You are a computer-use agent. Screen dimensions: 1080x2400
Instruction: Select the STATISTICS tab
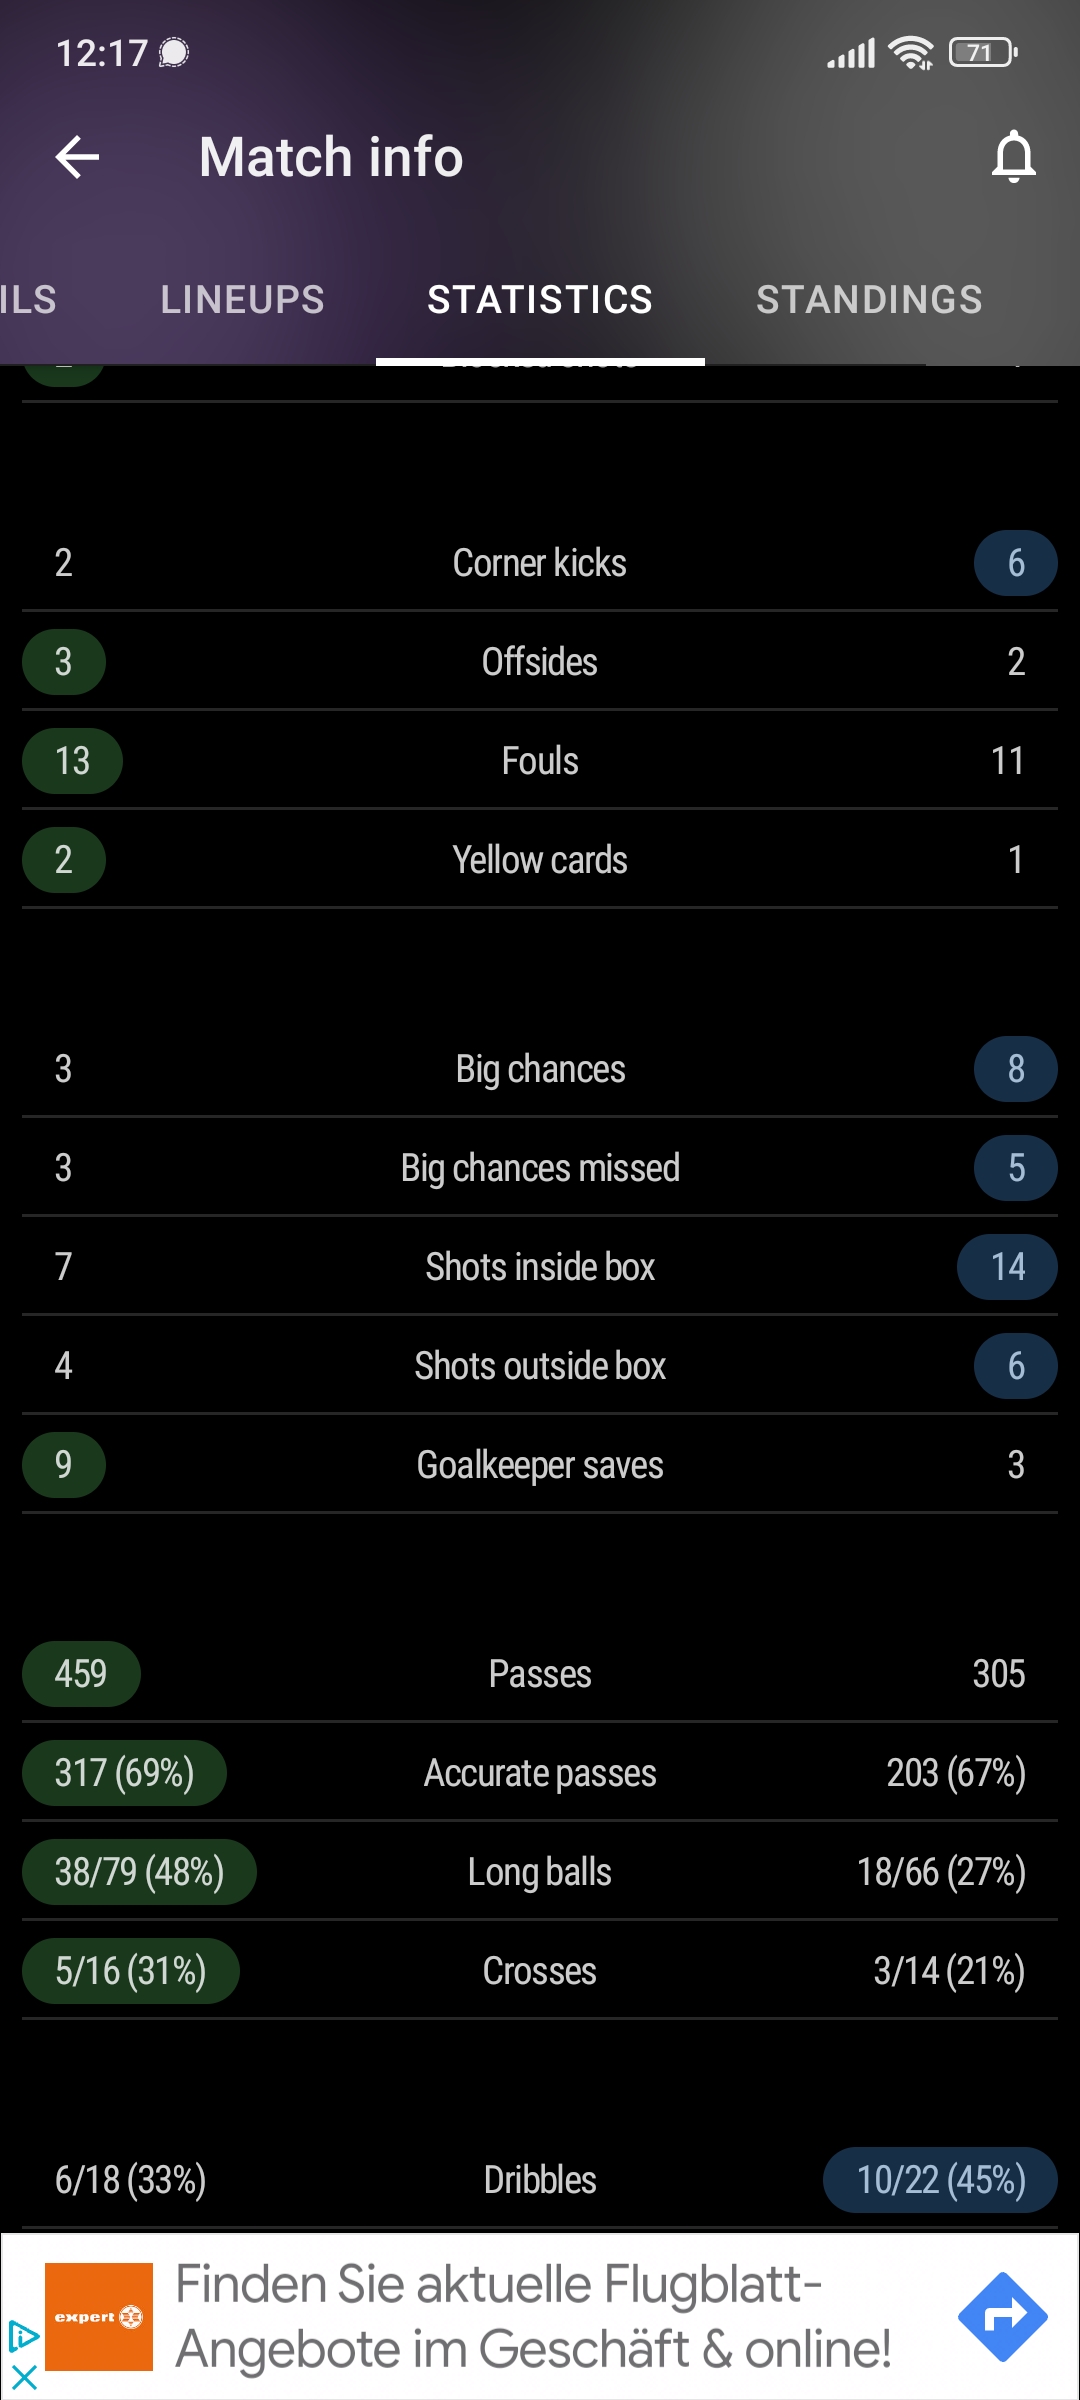point(540,299)
